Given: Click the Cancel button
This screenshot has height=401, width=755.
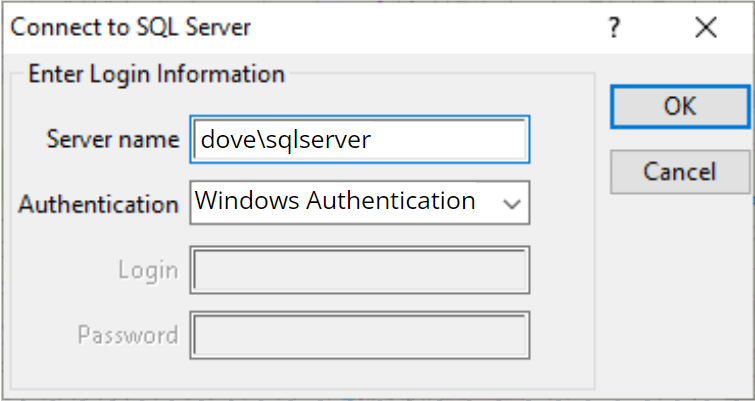Looking at the screenshot, I should [679, 171].
